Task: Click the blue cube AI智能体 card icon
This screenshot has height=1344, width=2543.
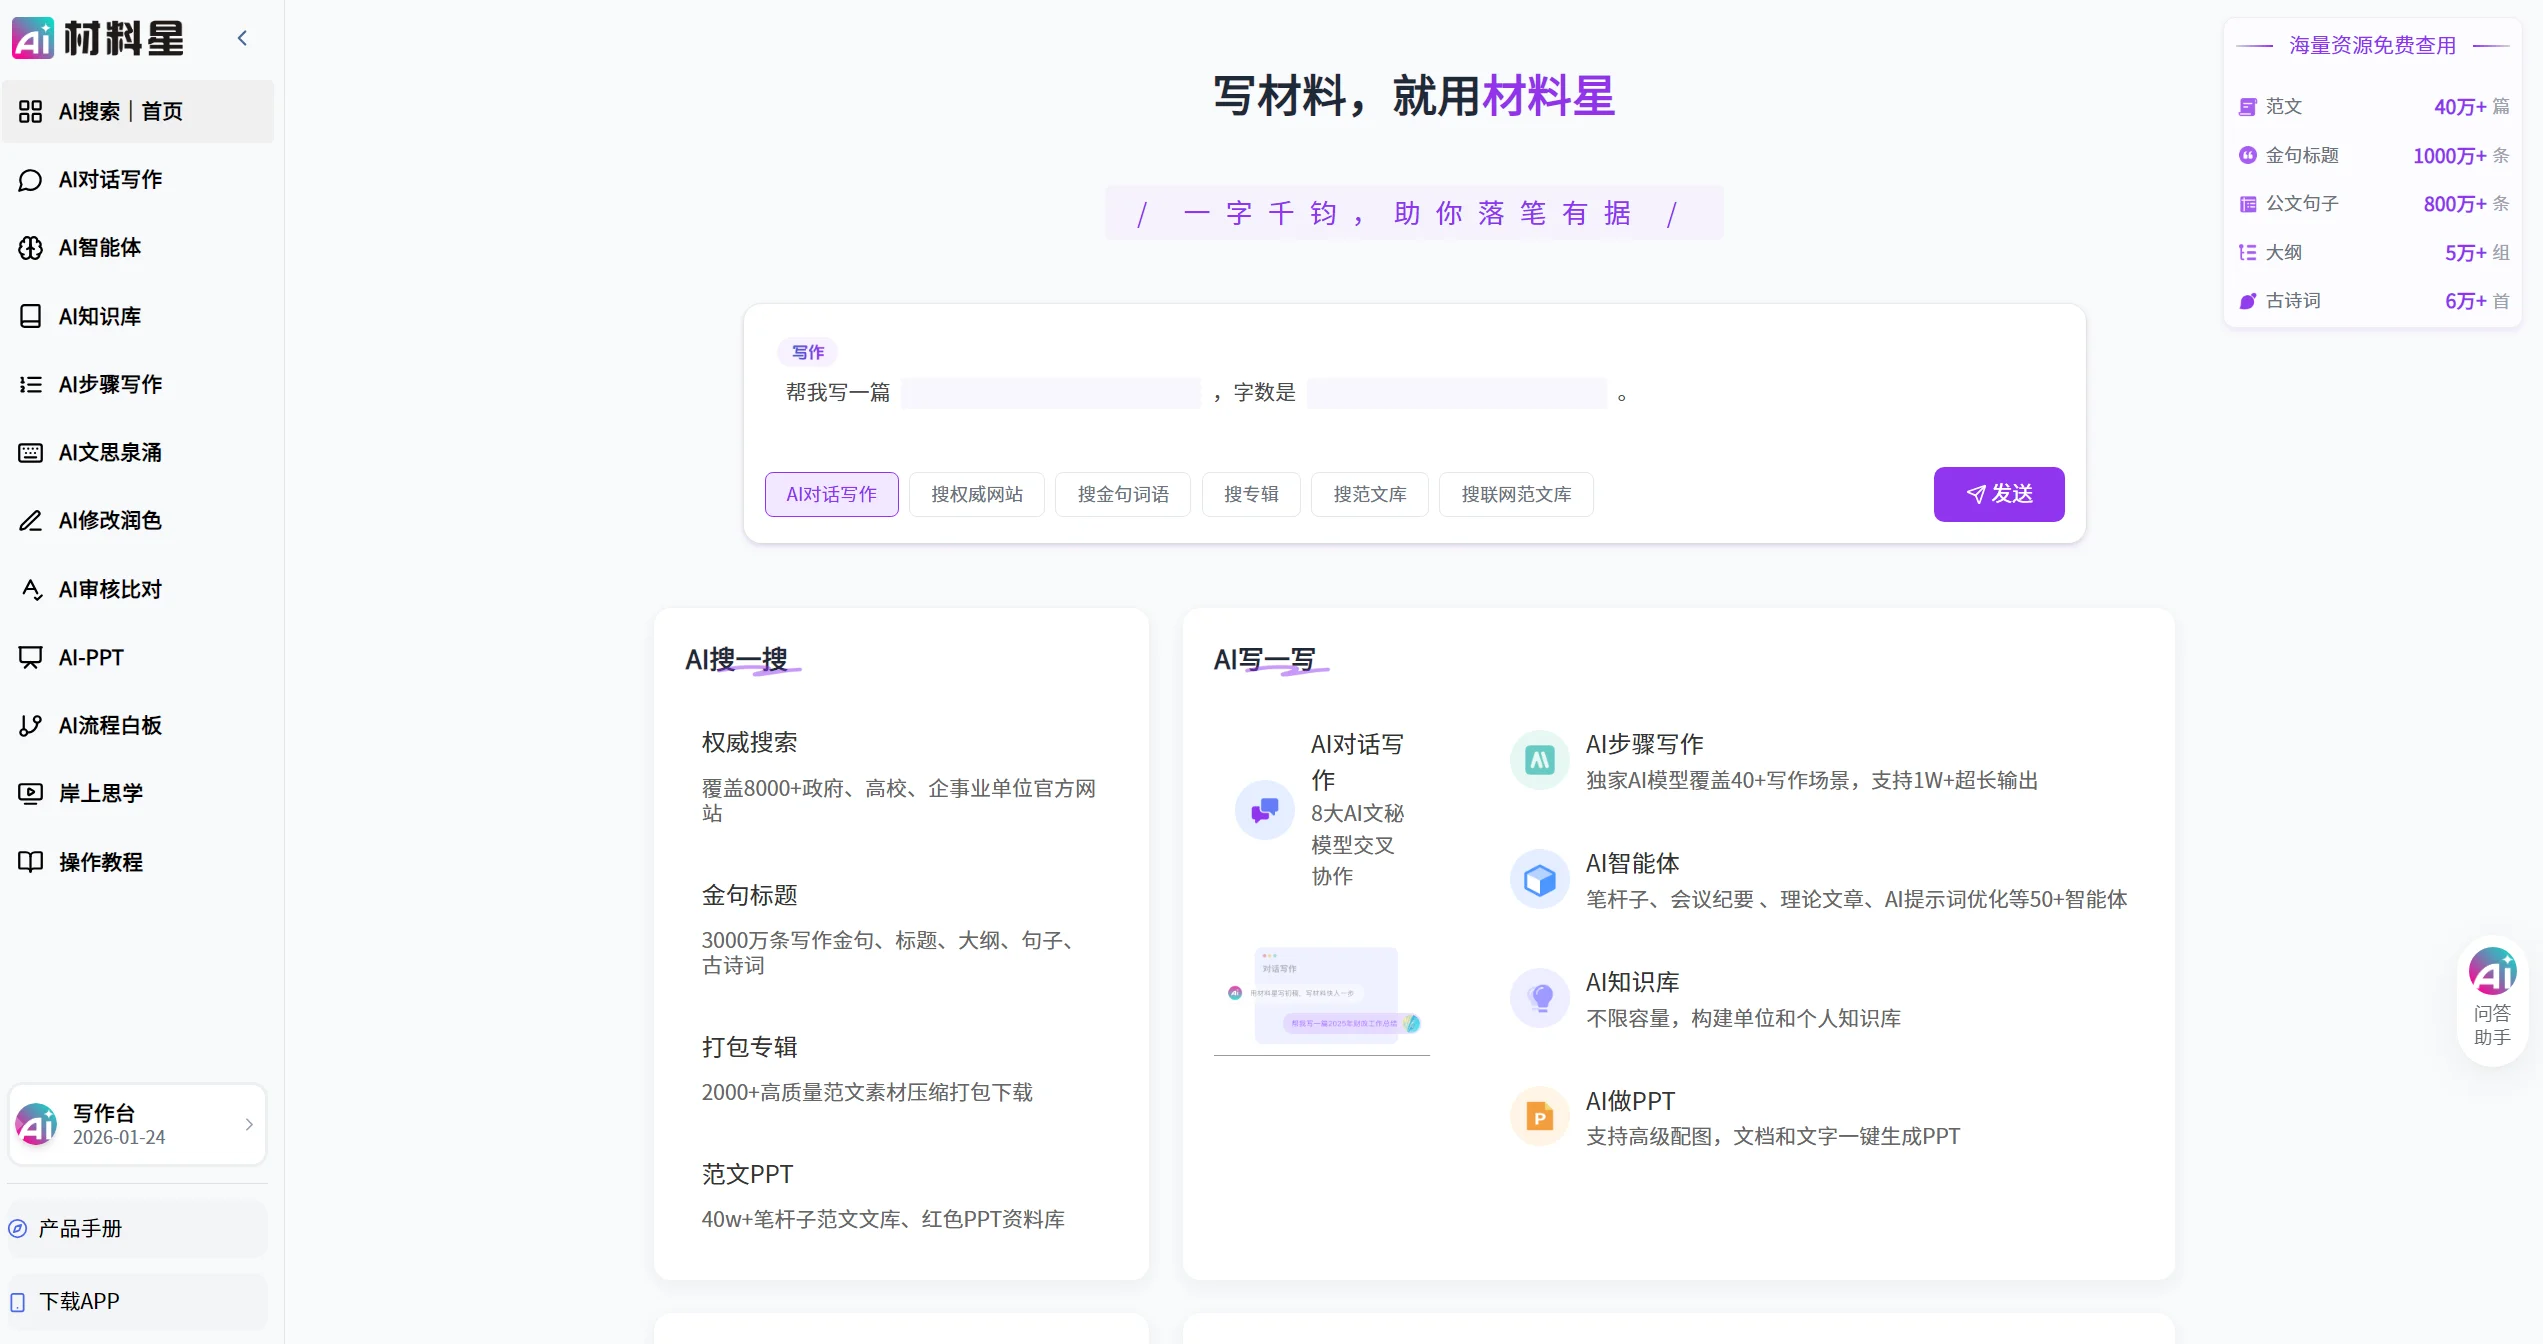Action: click(x=1539, y=880)
